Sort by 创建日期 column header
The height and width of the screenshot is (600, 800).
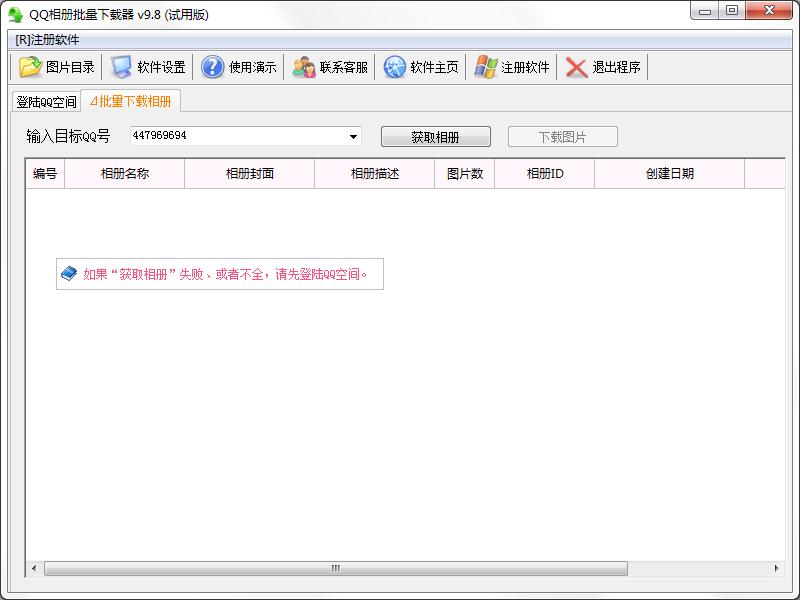pyautogui.click(x=669, y=173)
